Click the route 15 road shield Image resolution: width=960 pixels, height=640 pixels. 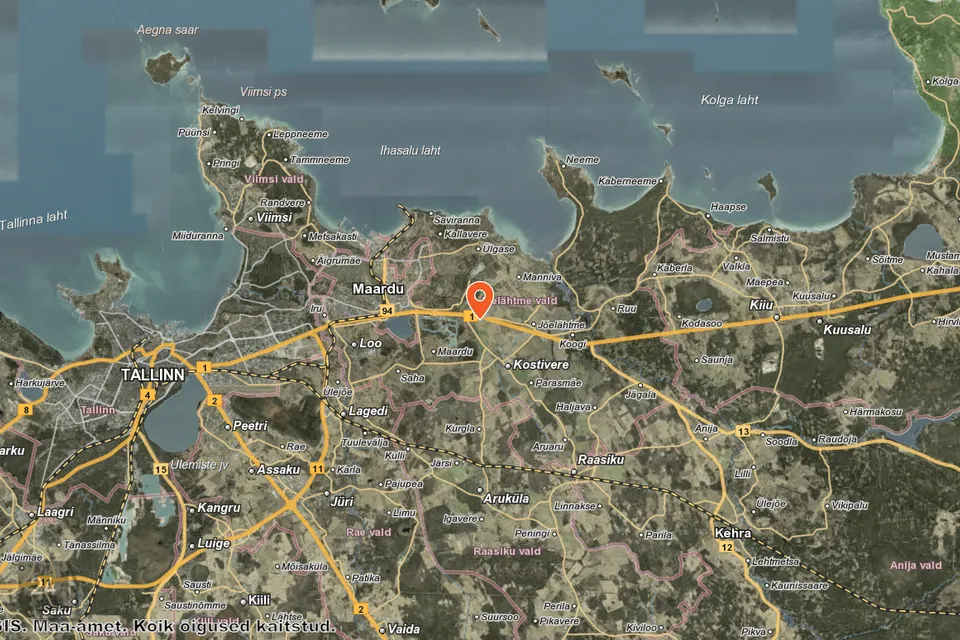click(x=160, y=470)
